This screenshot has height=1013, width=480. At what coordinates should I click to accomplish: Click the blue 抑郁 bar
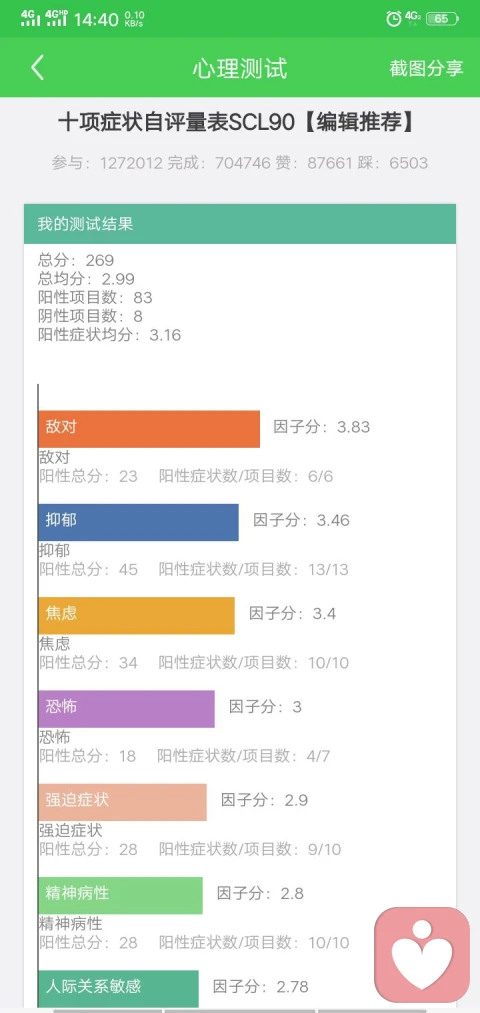pyautogui.click(x=138, y=522)
